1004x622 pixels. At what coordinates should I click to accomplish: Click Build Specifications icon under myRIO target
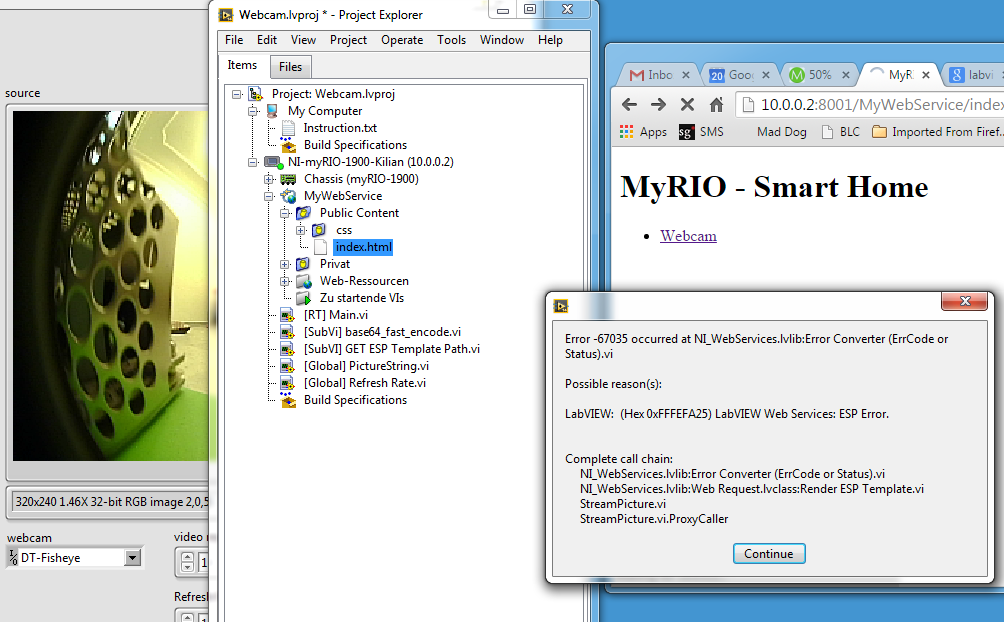tap(289, 400)
